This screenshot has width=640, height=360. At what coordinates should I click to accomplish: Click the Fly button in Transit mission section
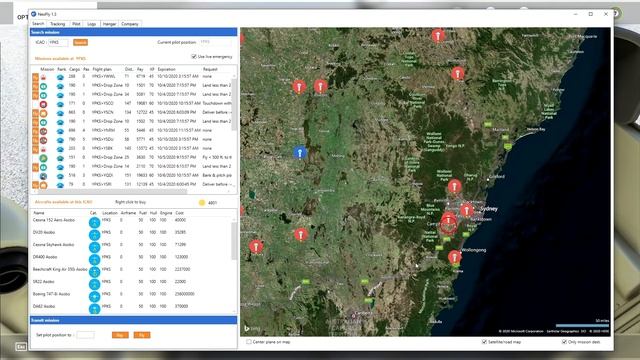tap(142, 335)
